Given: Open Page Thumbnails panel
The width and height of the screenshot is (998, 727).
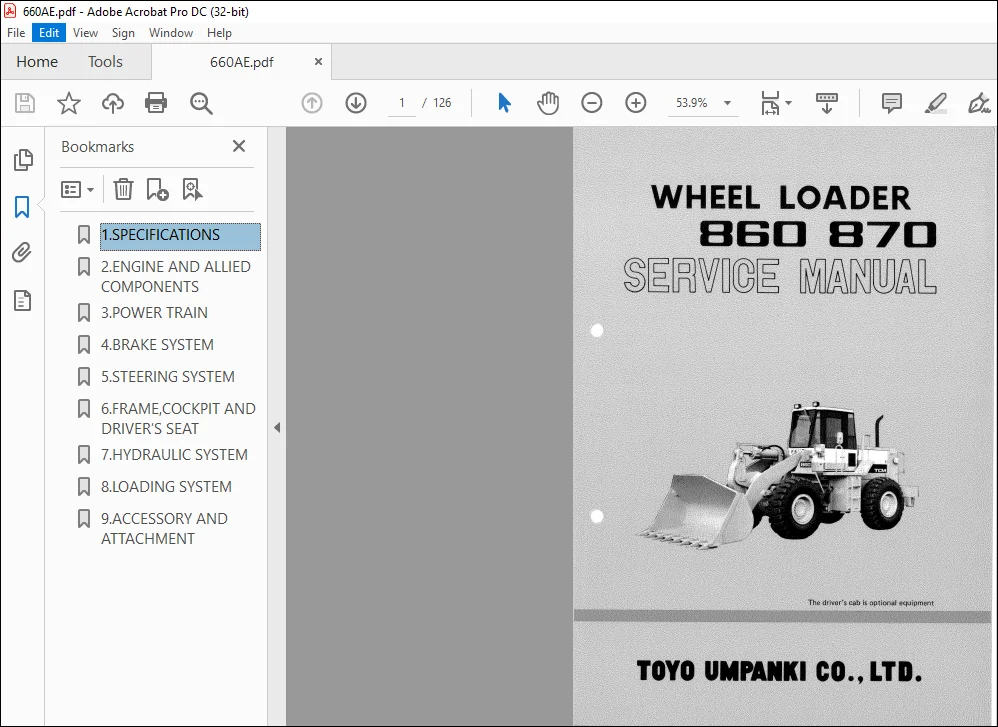Looking at the screenshot, I should point(23,160).
